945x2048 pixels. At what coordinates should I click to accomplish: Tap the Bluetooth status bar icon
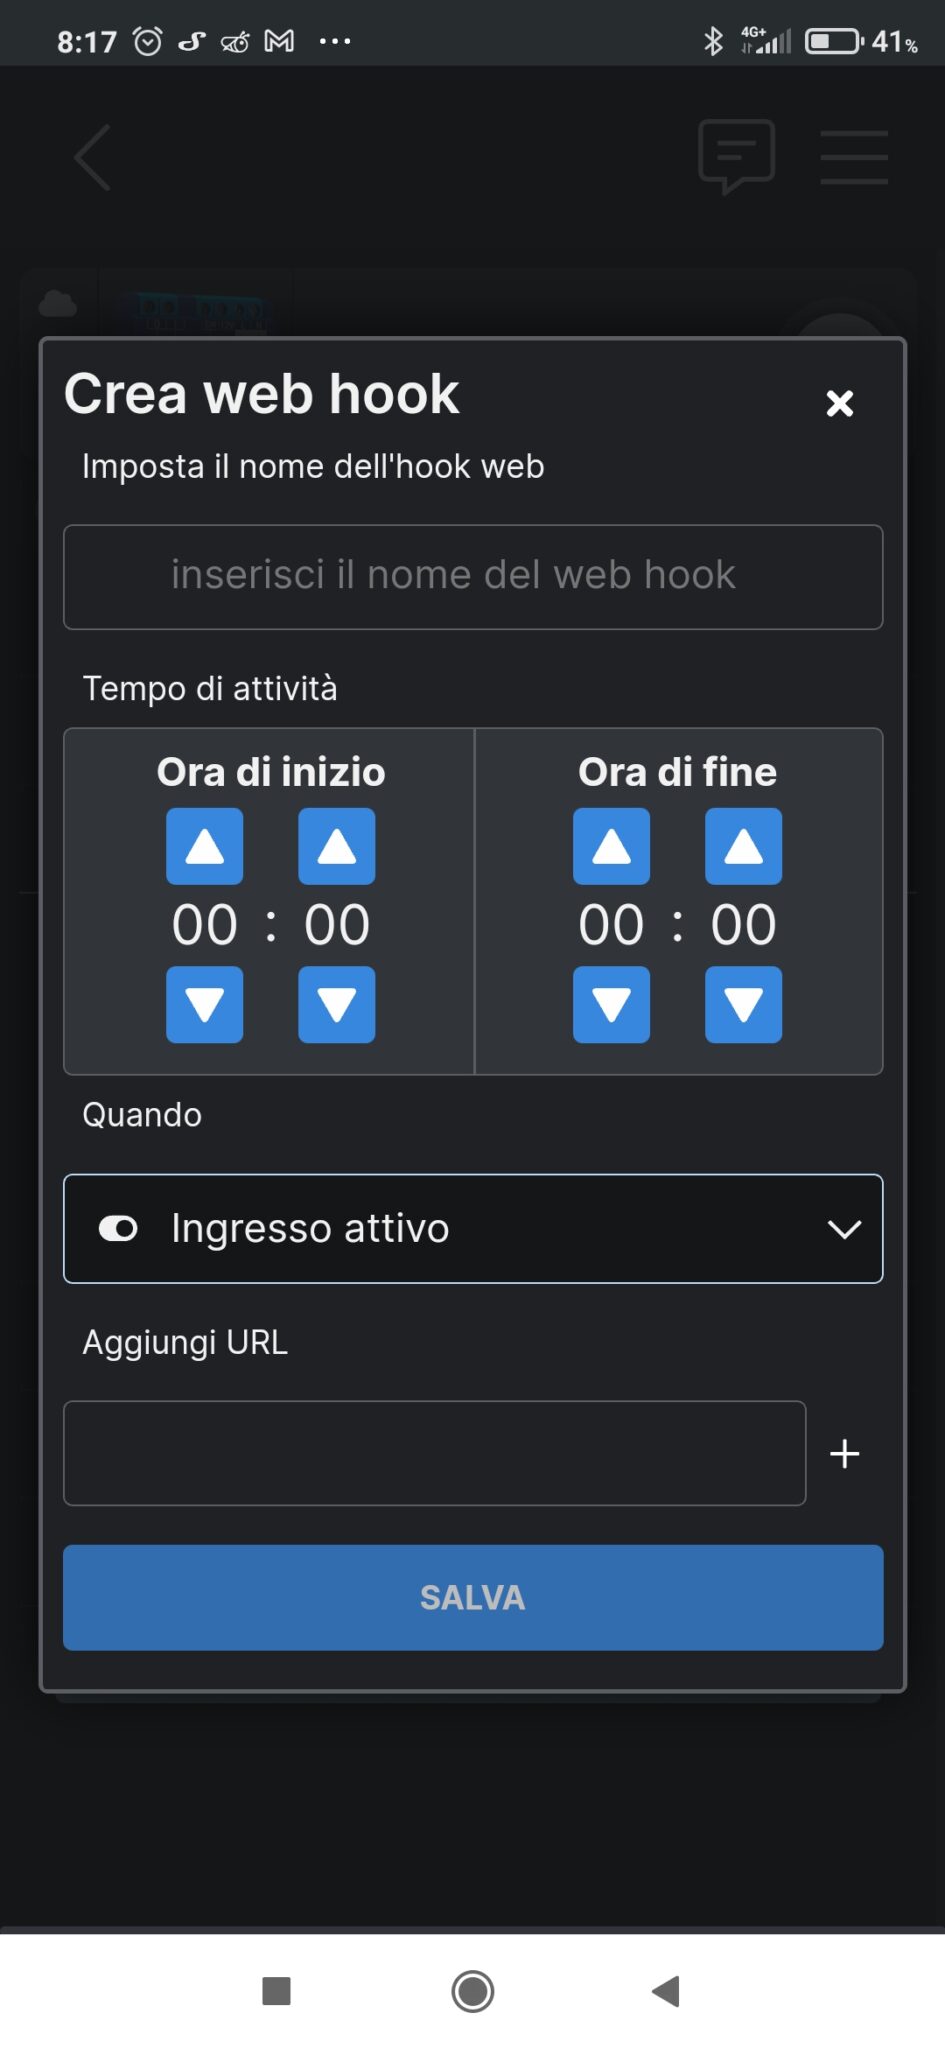pos(713,40)
